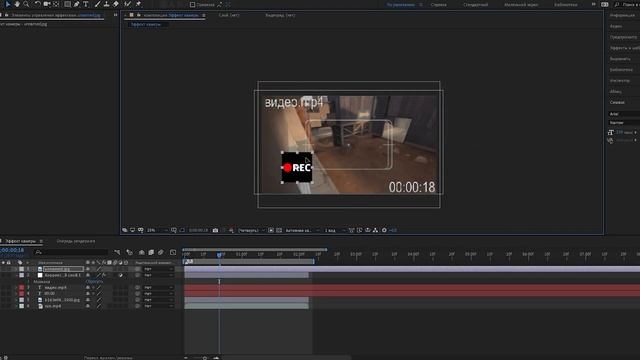
Task: Select the unnamed.jpg layer
Action: point(63,269)
